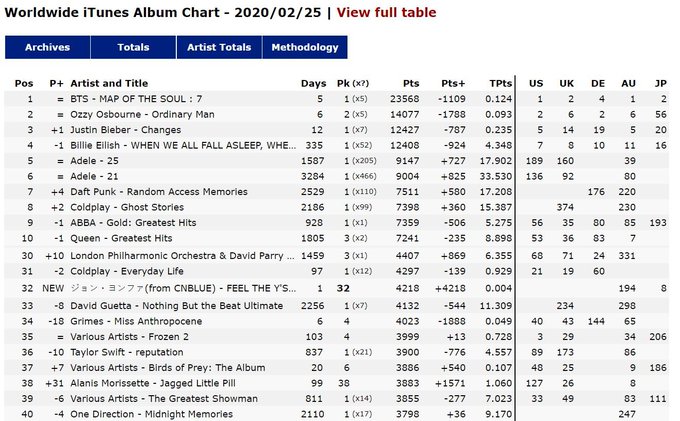This screenshot has height=421, width=680.
Task: Click the Pts column header
Action: pyautogui.click(x=411, y=83)
